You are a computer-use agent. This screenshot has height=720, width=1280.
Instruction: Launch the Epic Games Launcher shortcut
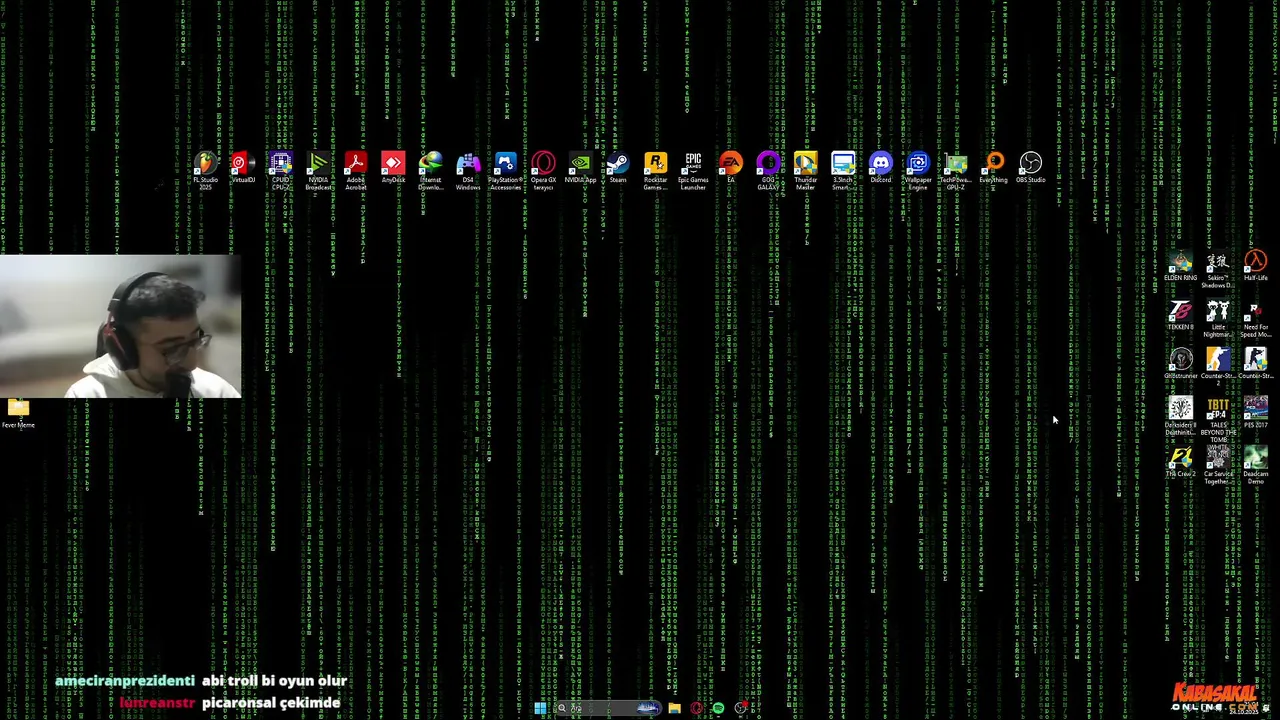693,171
